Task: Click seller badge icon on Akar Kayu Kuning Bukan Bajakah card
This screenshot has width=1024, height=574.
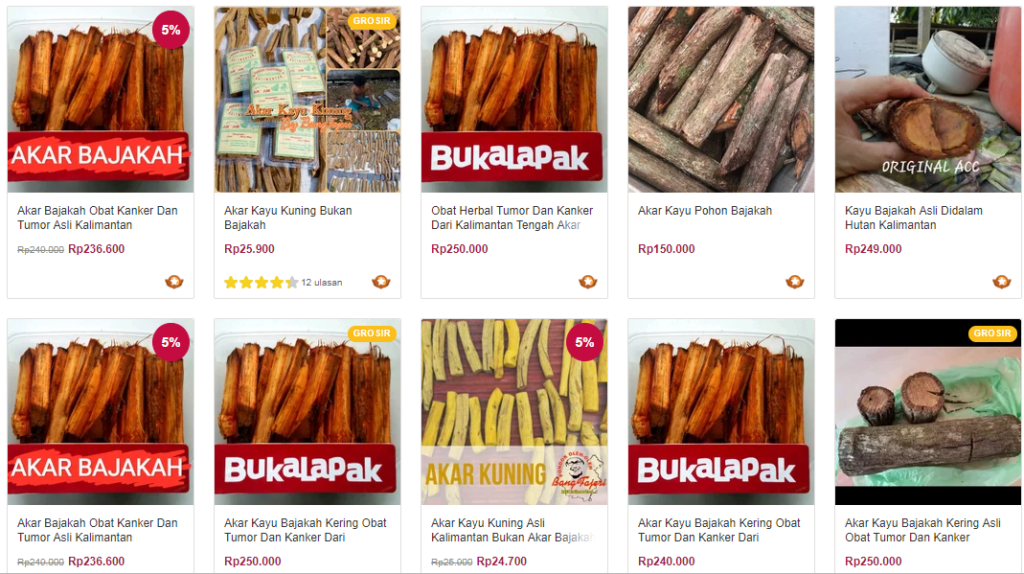Action: [381, 282]
